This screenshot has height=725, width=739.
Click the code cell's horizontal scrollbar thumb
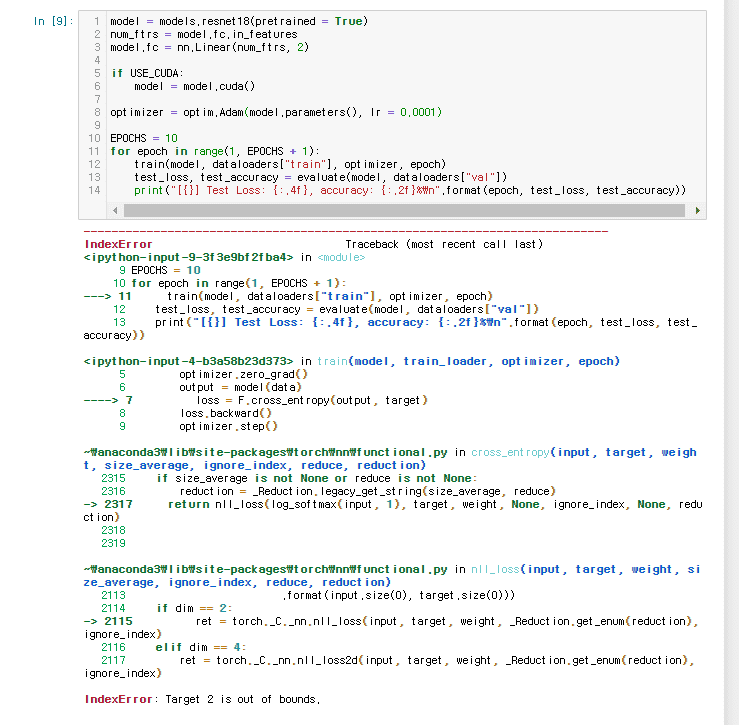point(400,211)
